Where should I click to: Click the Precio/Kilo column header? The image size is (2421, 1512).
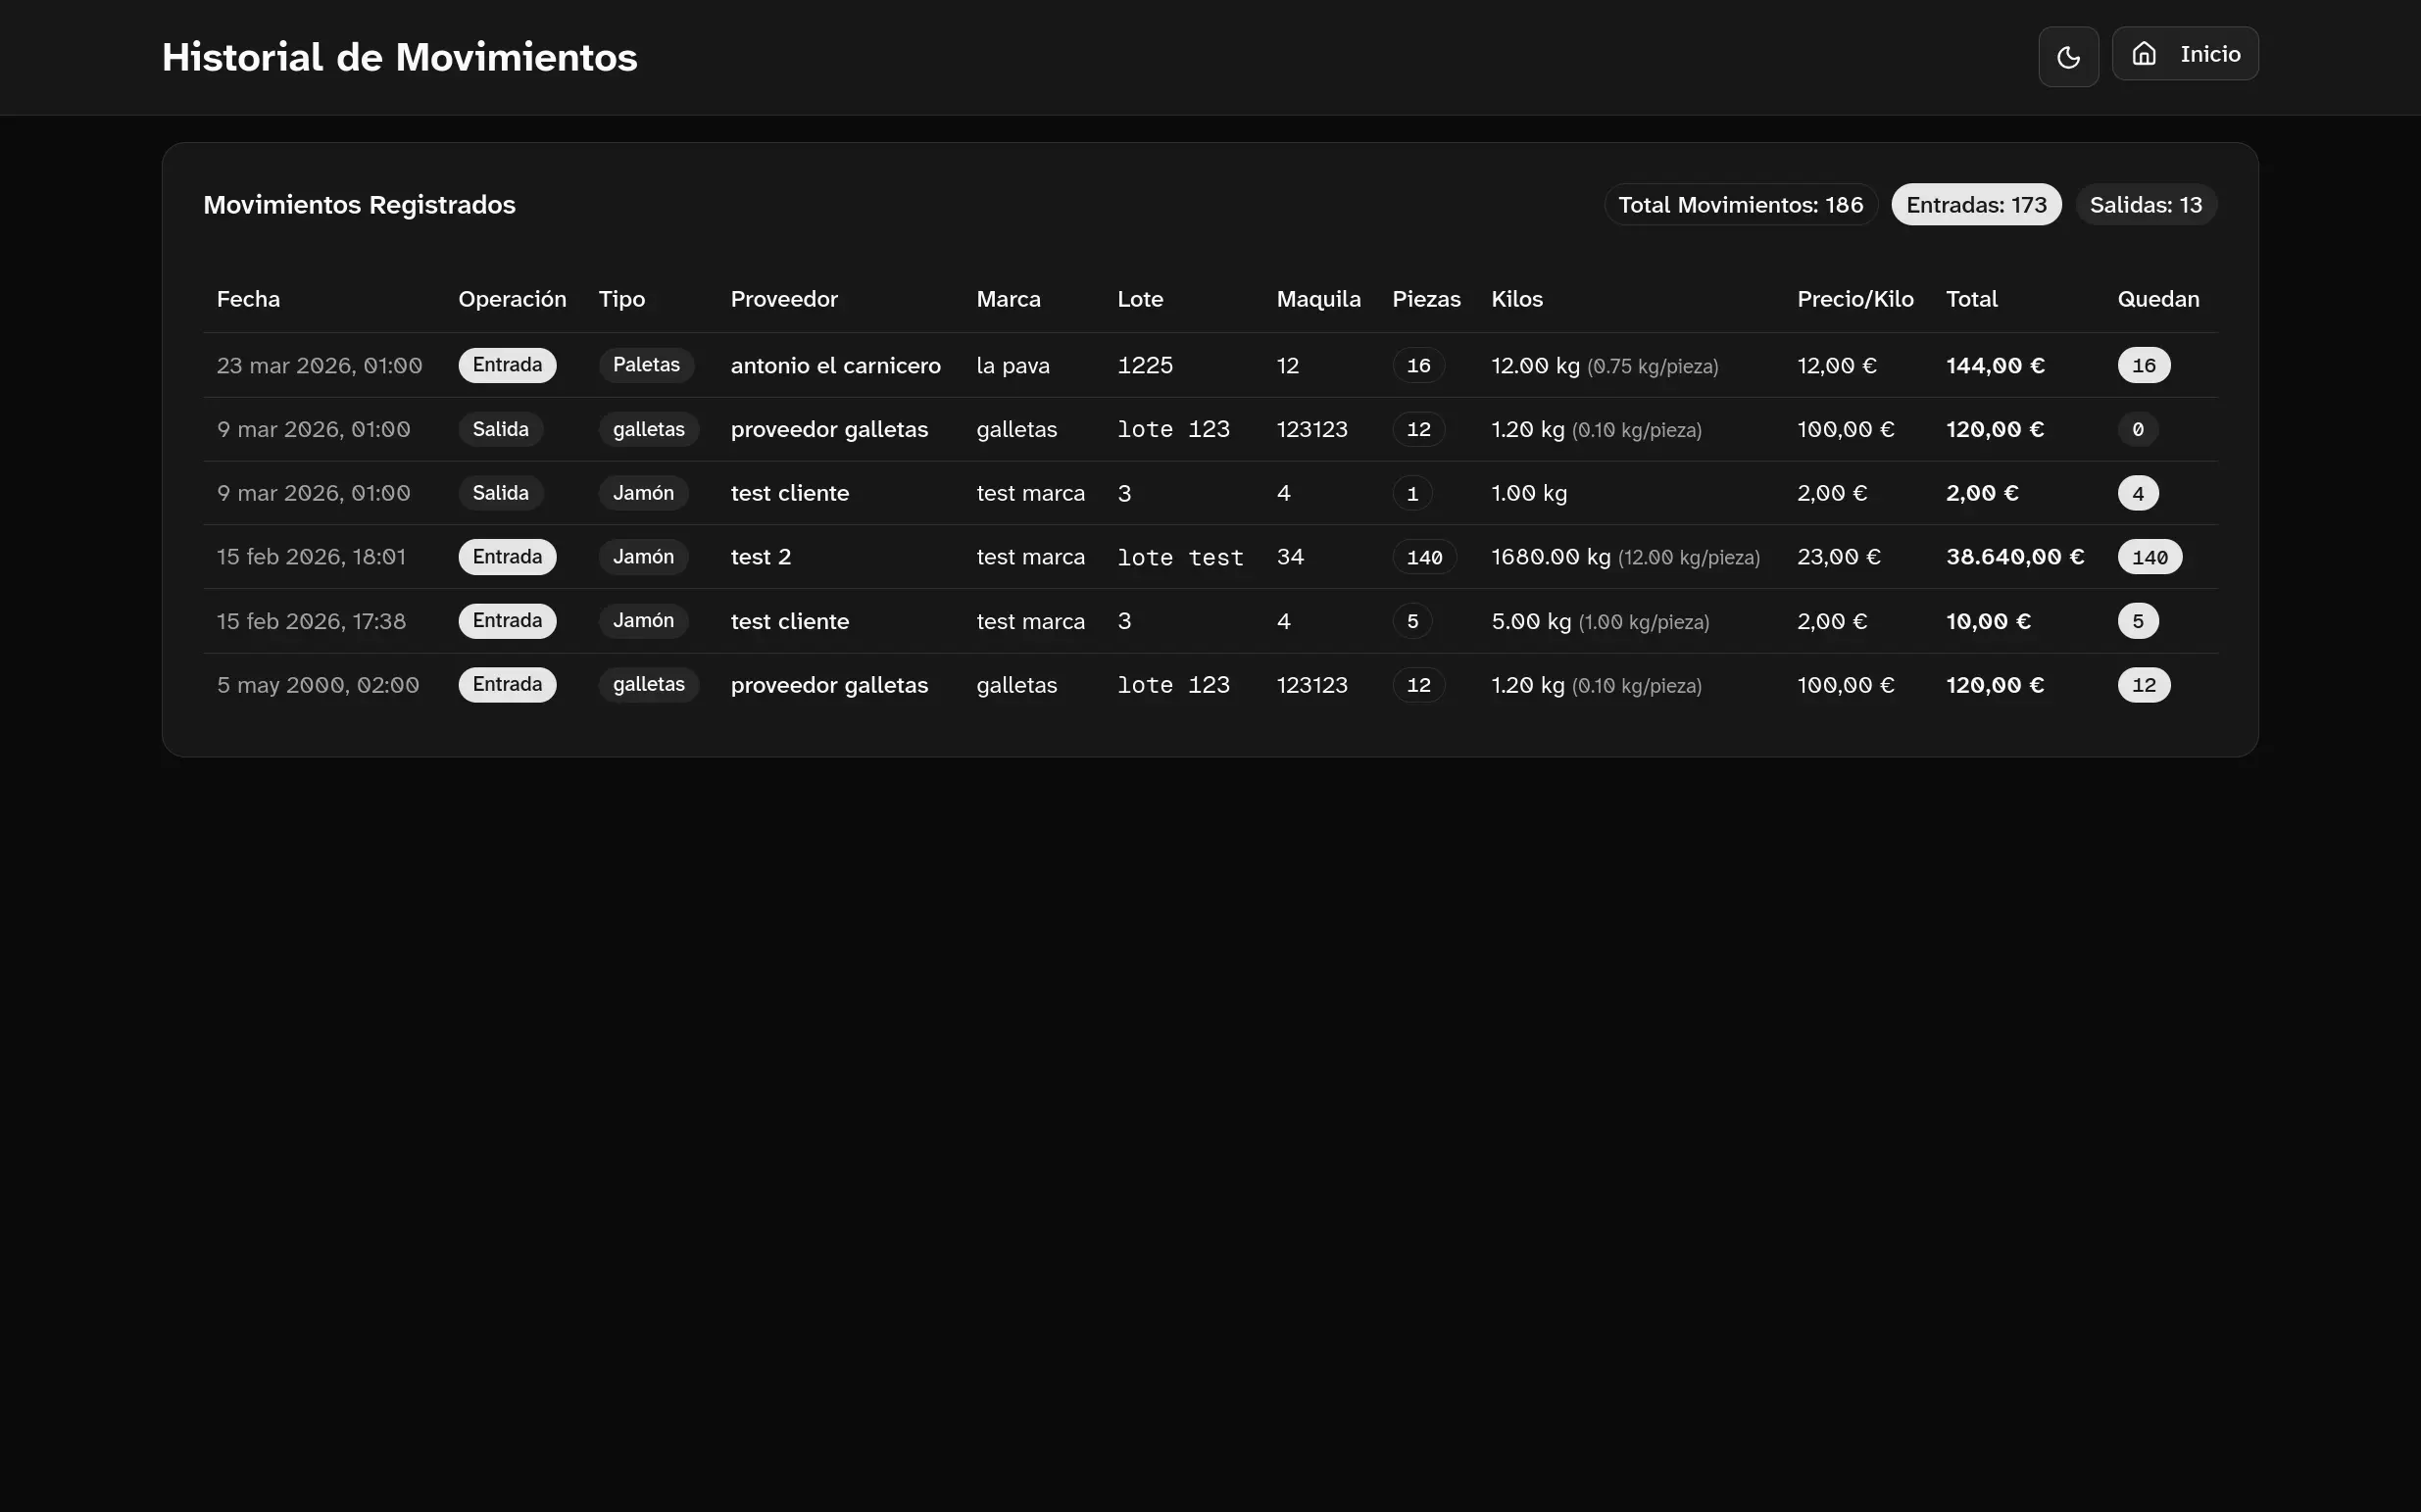coord(1855,299)
